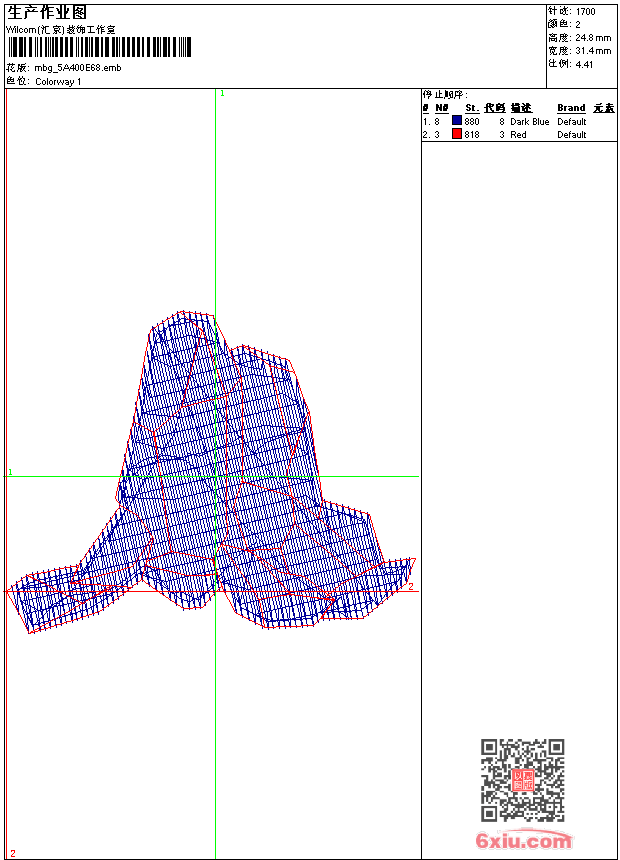Click the St. column header
620x860 pixels.
(x=472, y=108)
